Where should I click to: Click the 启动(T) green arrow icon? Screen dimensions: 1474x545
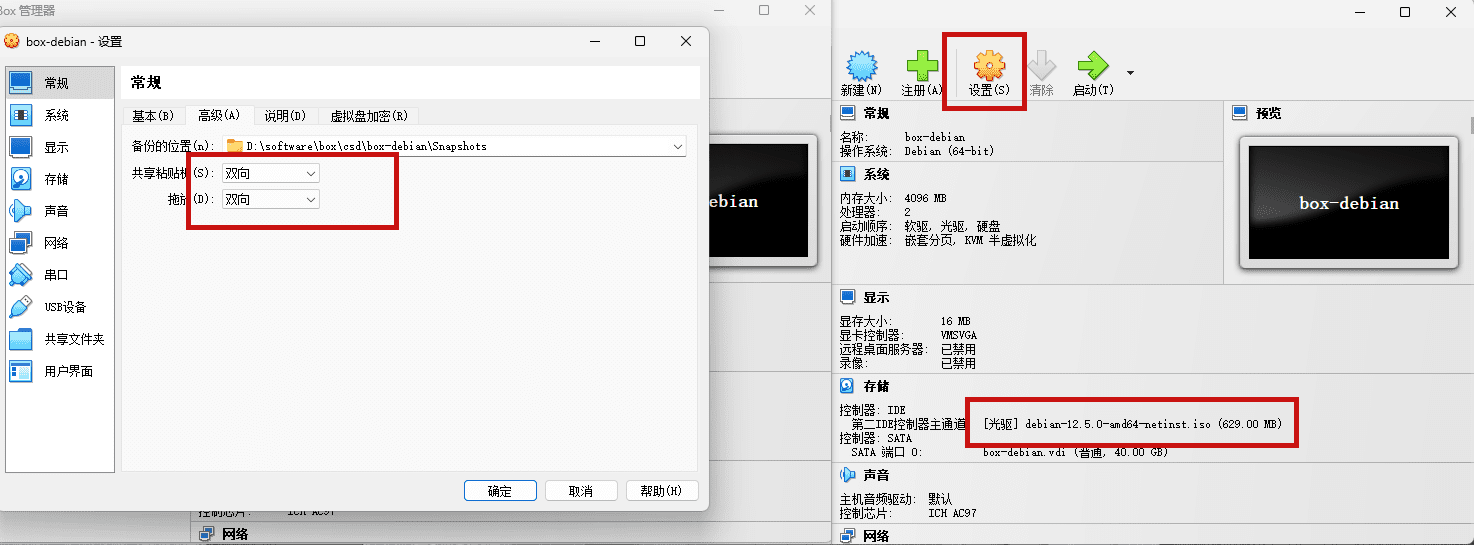pyautogui.click(x=1092, y=69)
